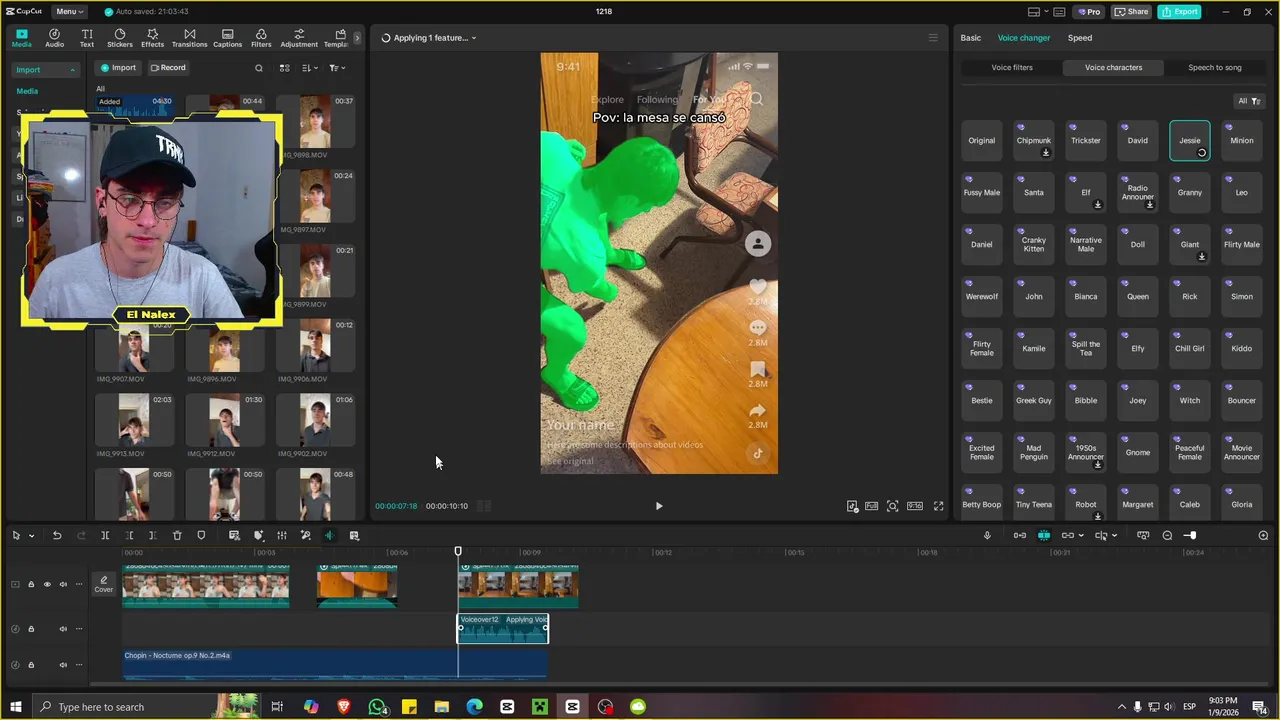Toggle main track magnet snapping

[1019, 535]
